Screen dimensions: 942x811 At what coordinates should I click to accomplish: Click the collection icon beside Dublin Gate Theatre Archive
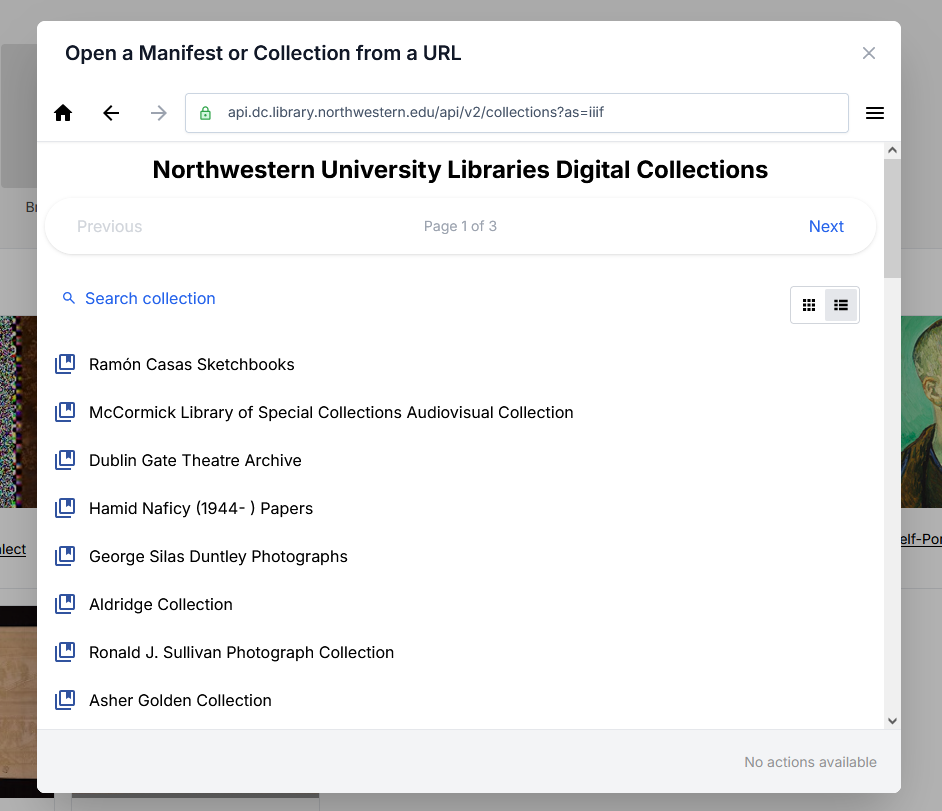click(x=65, y=460)
